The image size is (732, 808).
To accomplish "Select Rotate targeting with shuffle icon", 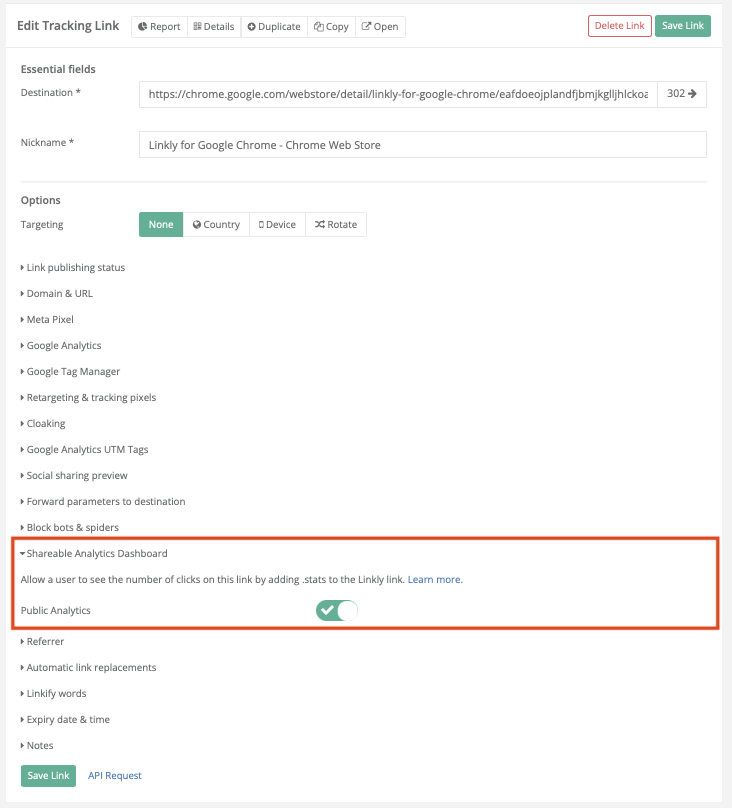I will pyautogui.click(x=336, y=225).
